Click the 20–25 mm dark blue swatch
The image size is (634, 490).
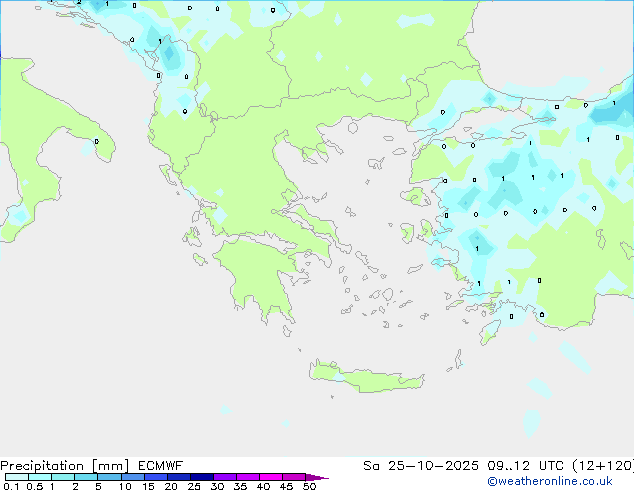[178, 477]
